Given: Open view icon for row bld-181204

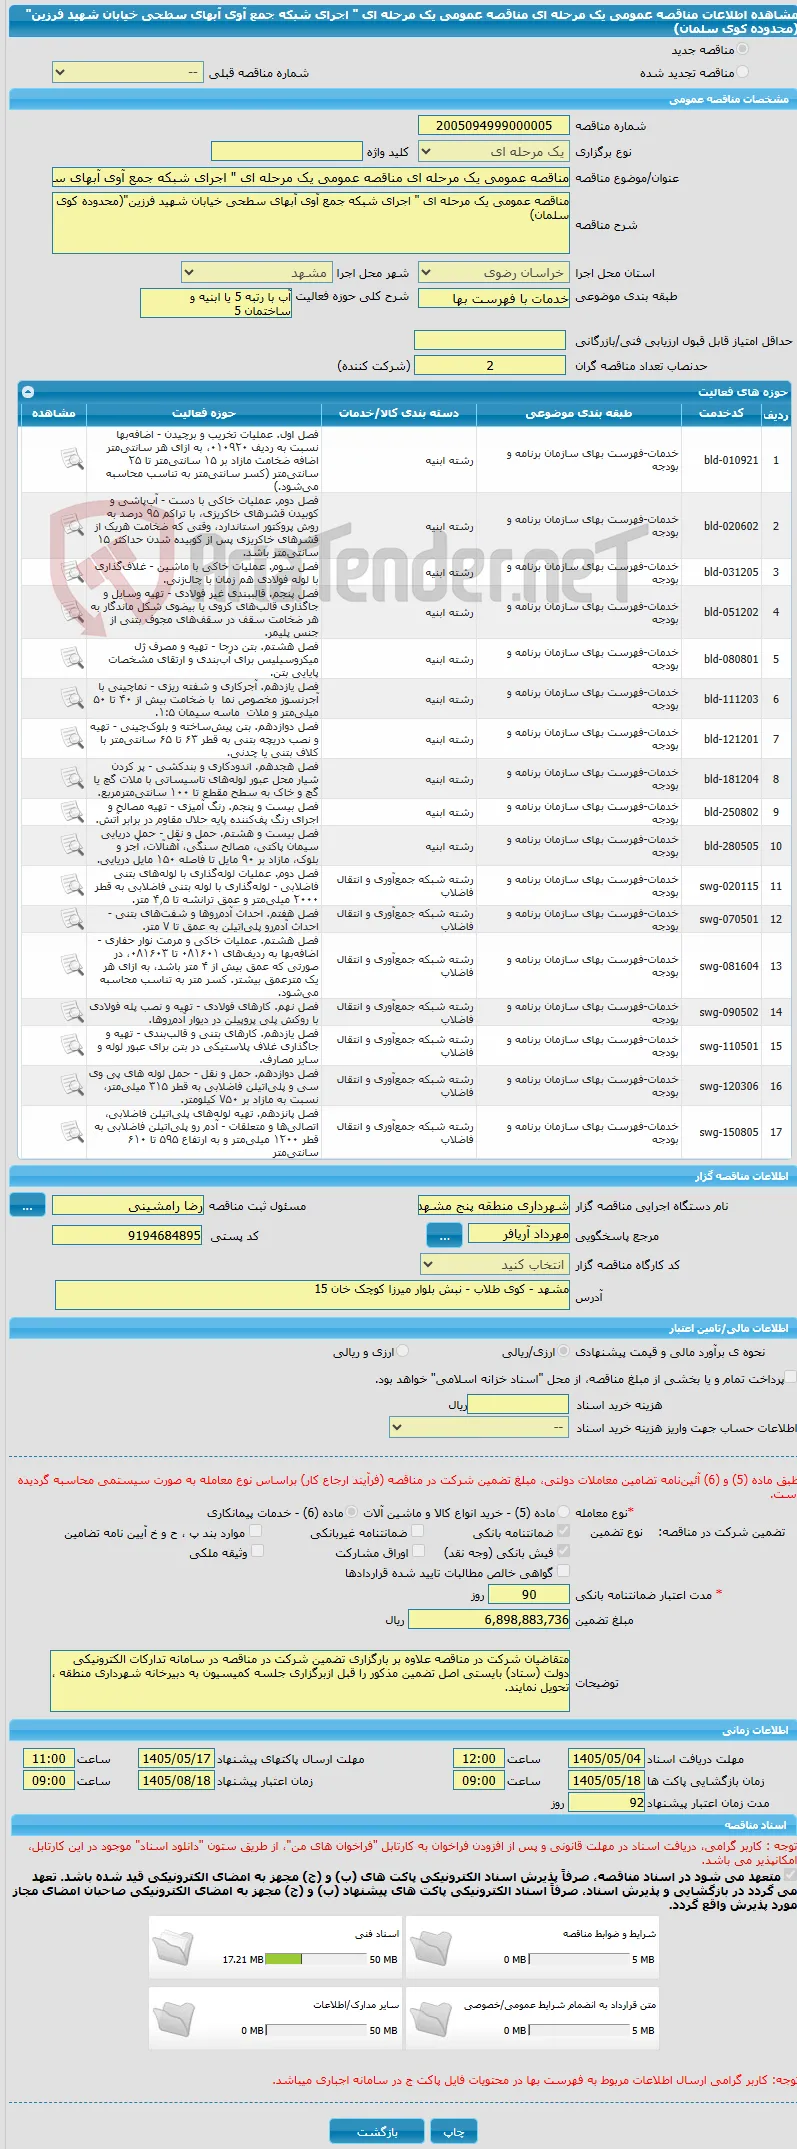Looking at the screenshot, I should 72,778.
